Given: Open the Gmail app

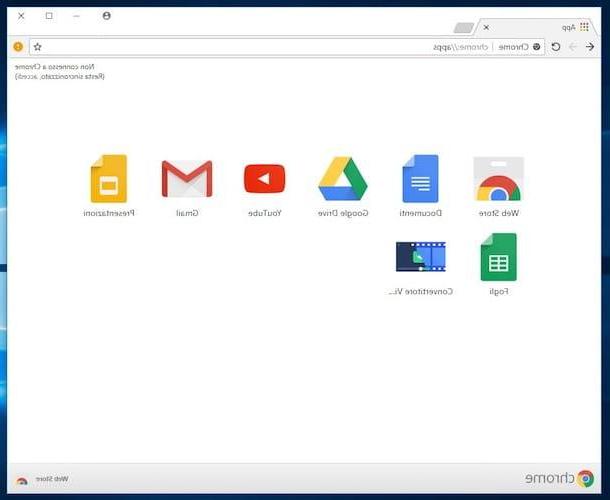Looking at the screenshot, I should pos(187,179).
